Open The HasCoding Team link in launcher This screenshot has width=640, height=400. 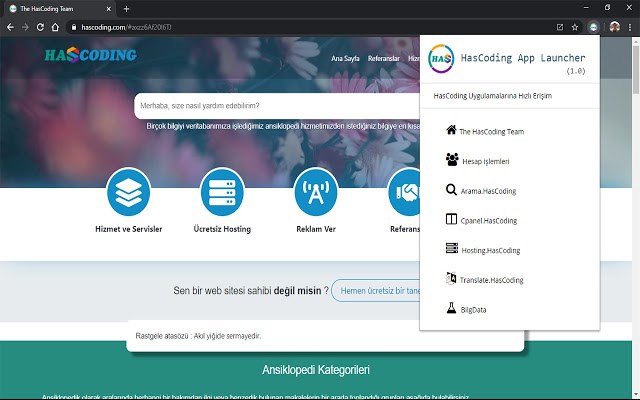tap(491, 132)
